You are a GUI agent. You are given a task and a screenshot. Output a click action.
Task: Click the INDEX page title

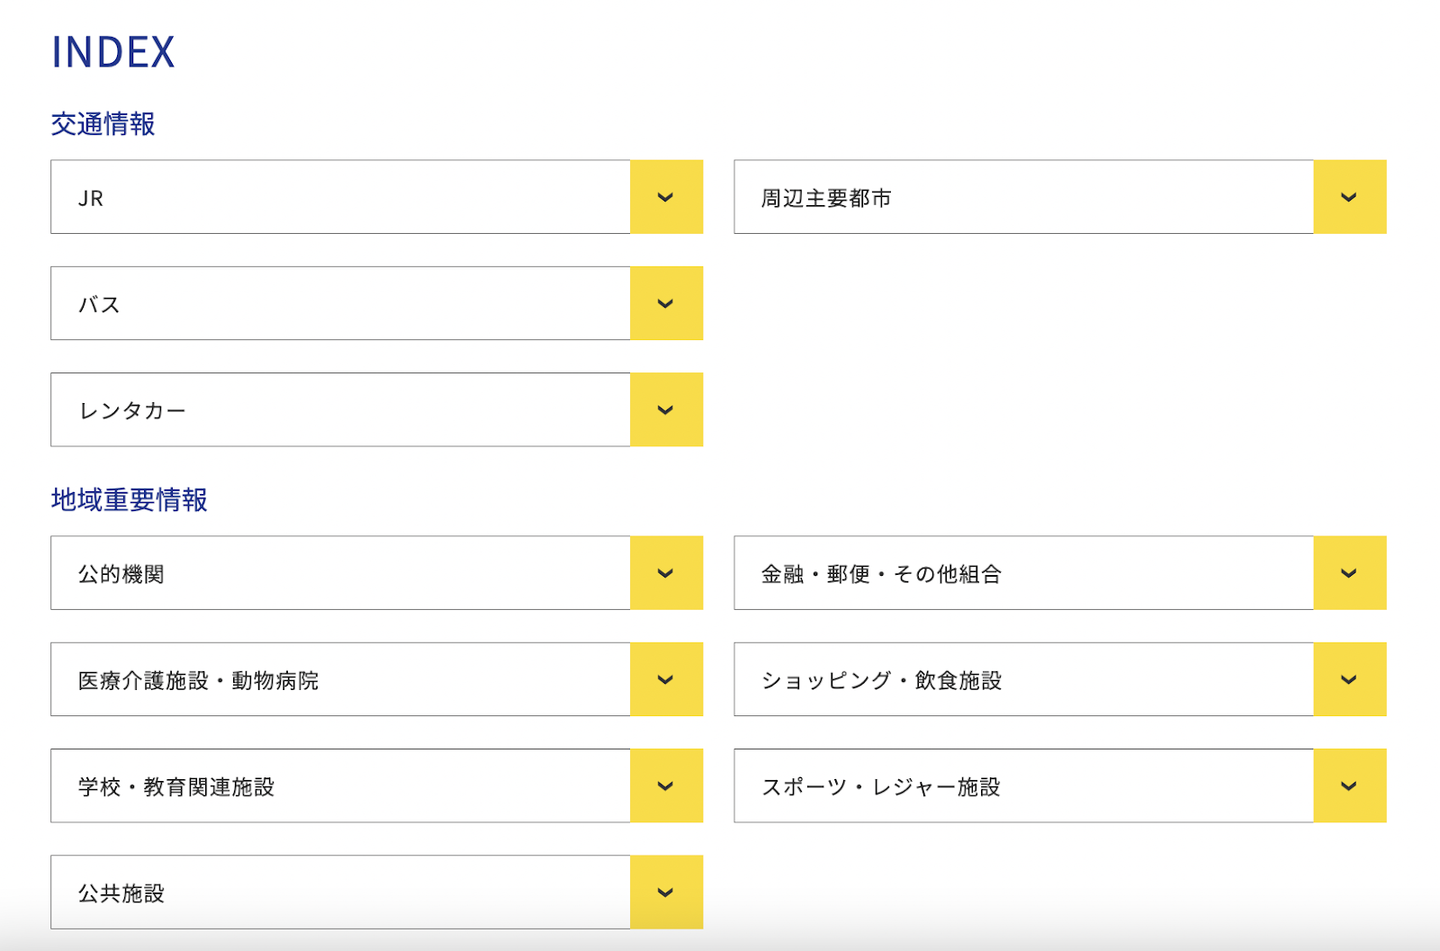(x=113, y=52)
